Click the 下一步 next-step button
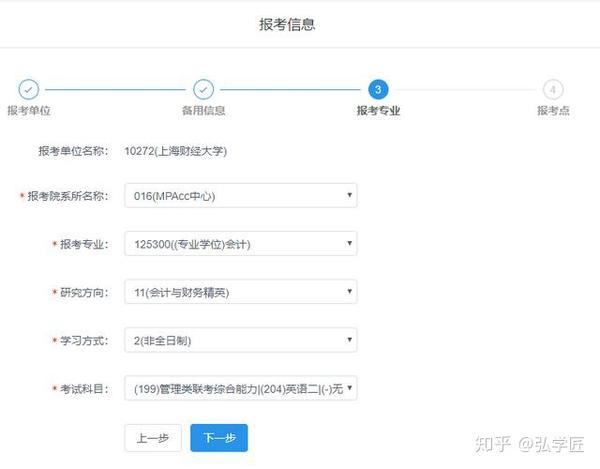The width and height of the screenshot is (600, 469). tap(219, 438)
